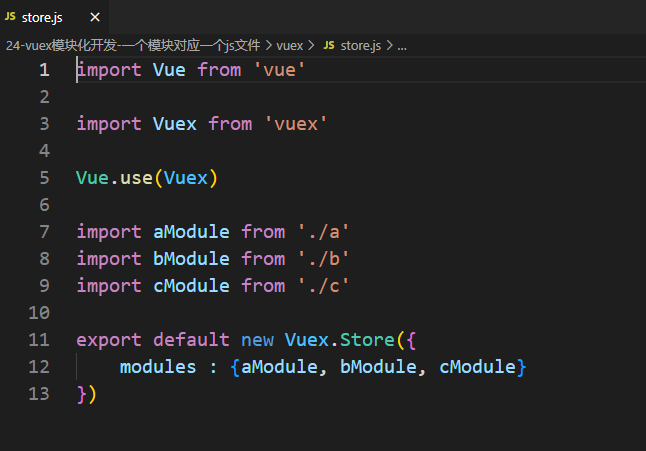Open the 24-vuex breadcrumb folder
Screen dimensions: 646x451
pyautogui.click(x=133, y=45)
